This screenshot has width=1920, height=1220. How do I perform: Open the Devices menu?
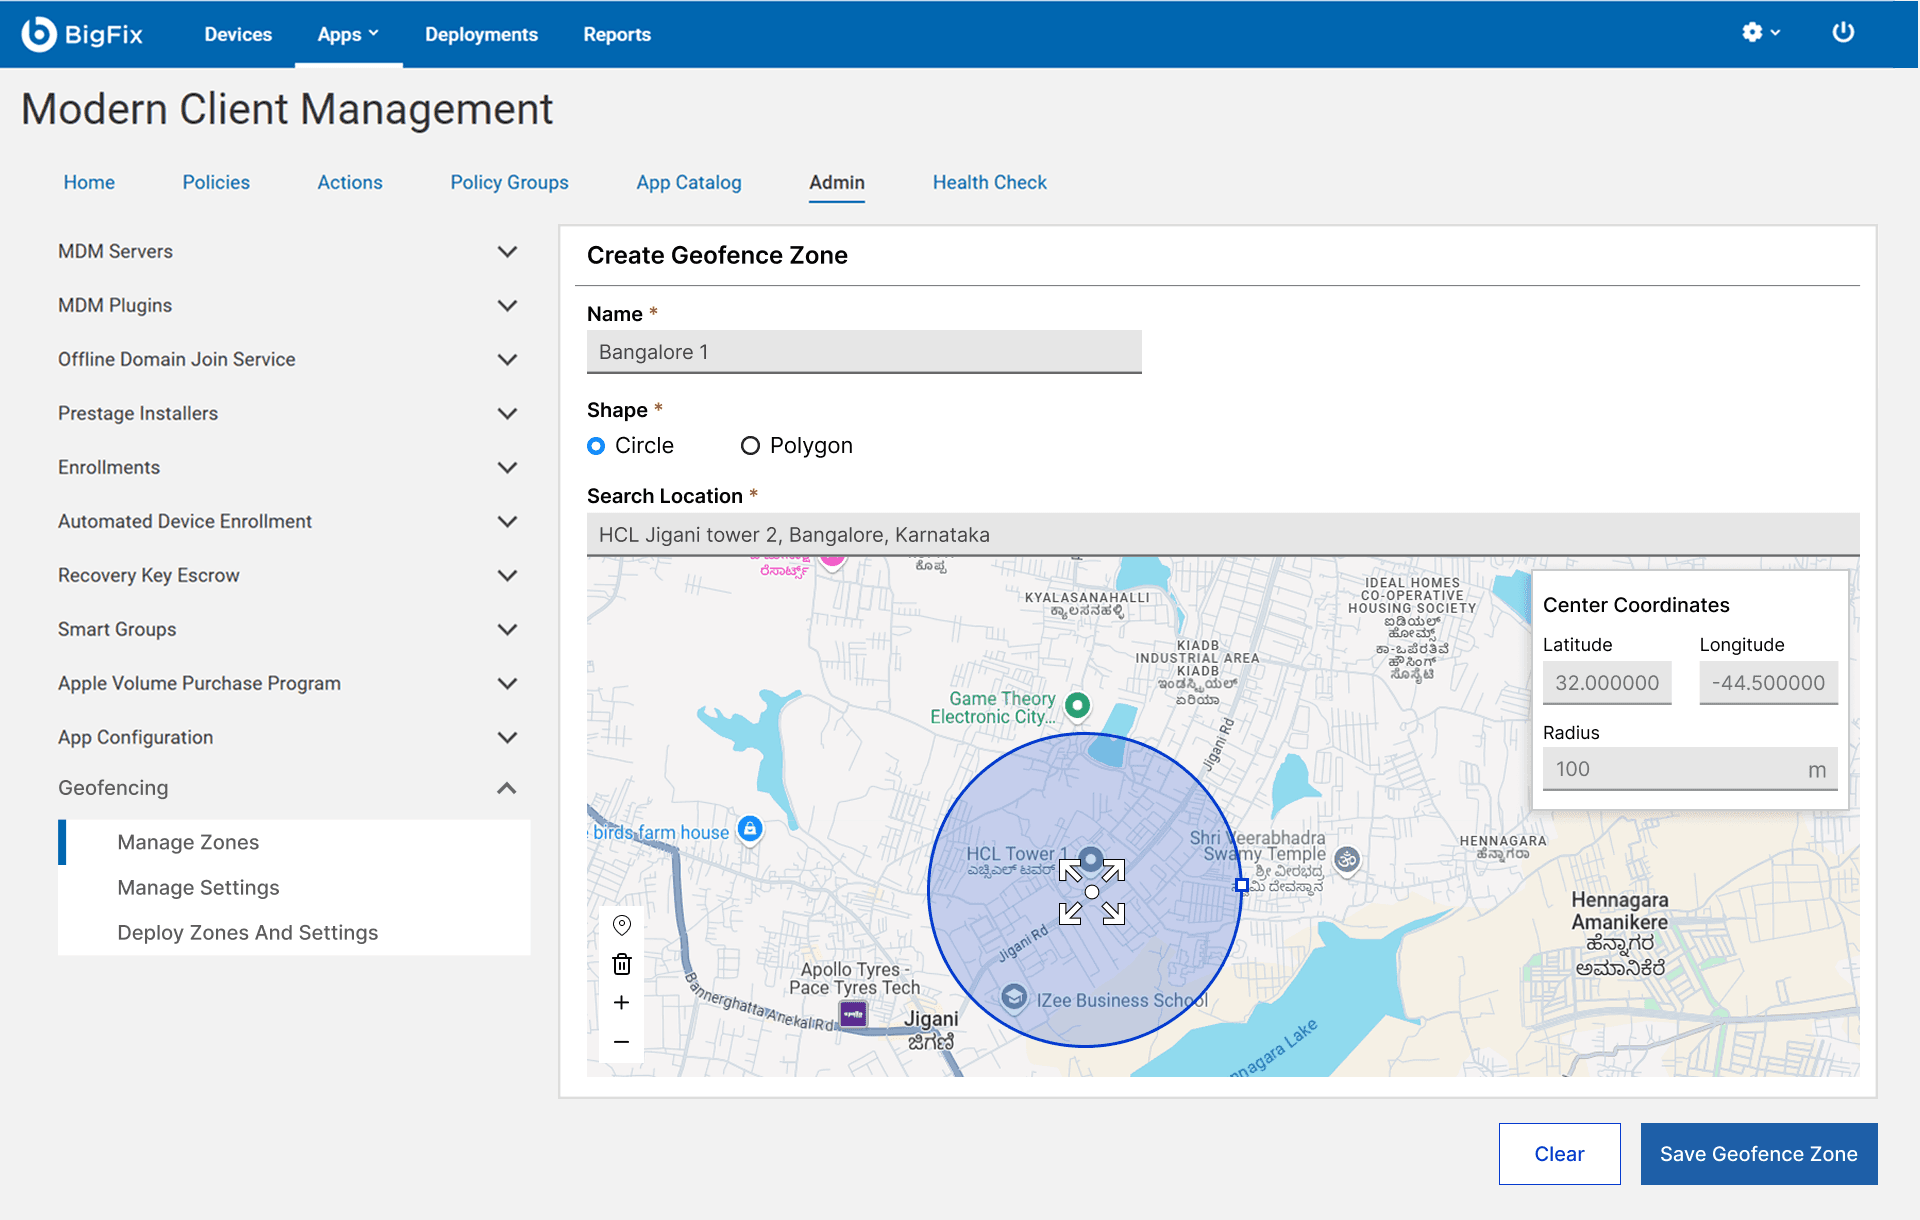[238, 34]
